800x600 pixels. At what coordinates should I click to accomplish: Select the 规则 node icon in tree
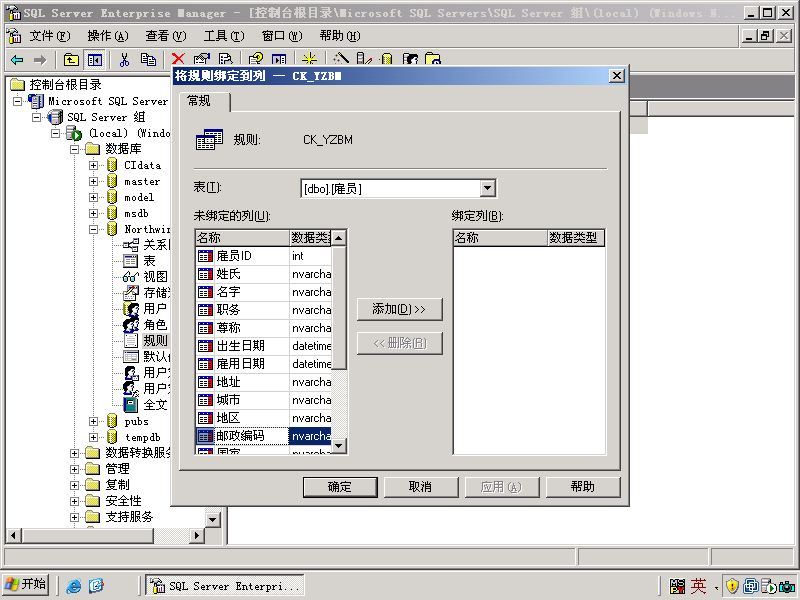[x=131, y=340]
